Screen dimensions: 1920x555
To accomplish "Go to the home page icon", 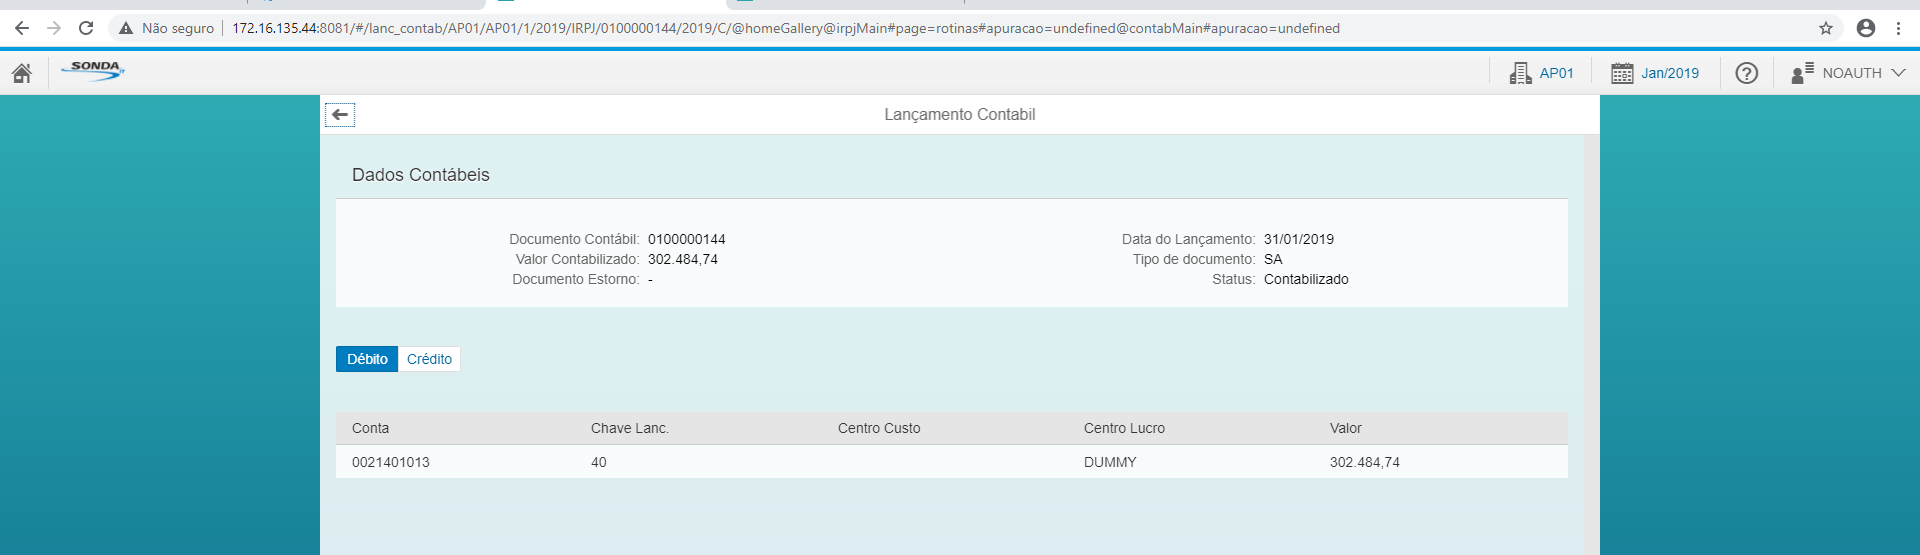I will tap(22, 73).
